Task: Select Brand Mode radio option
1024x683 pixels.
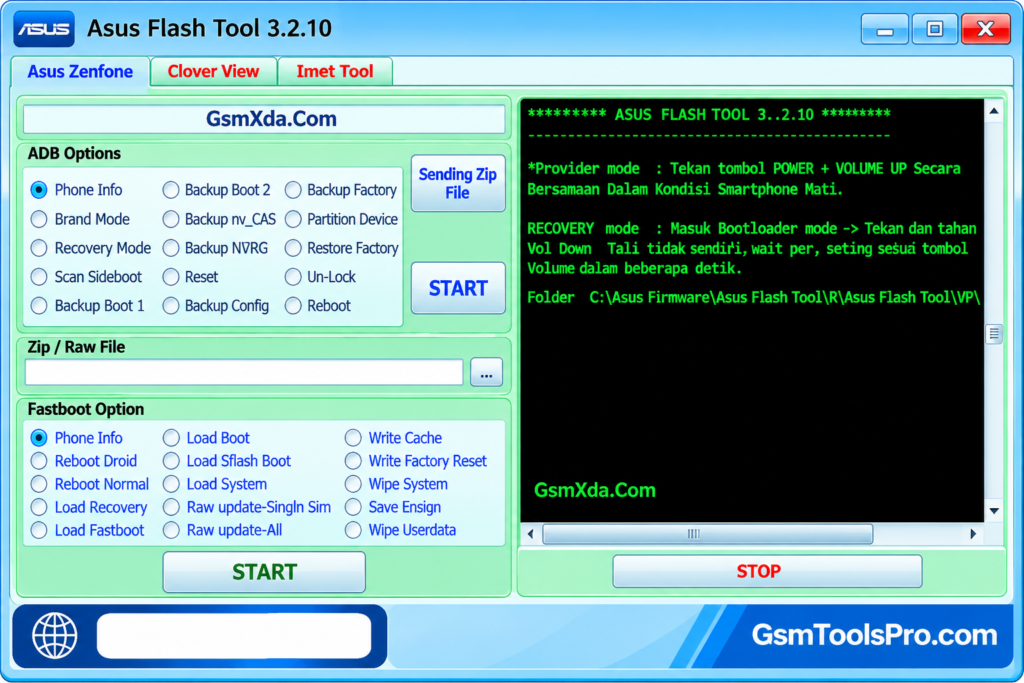Action: [x=39, y=219]
